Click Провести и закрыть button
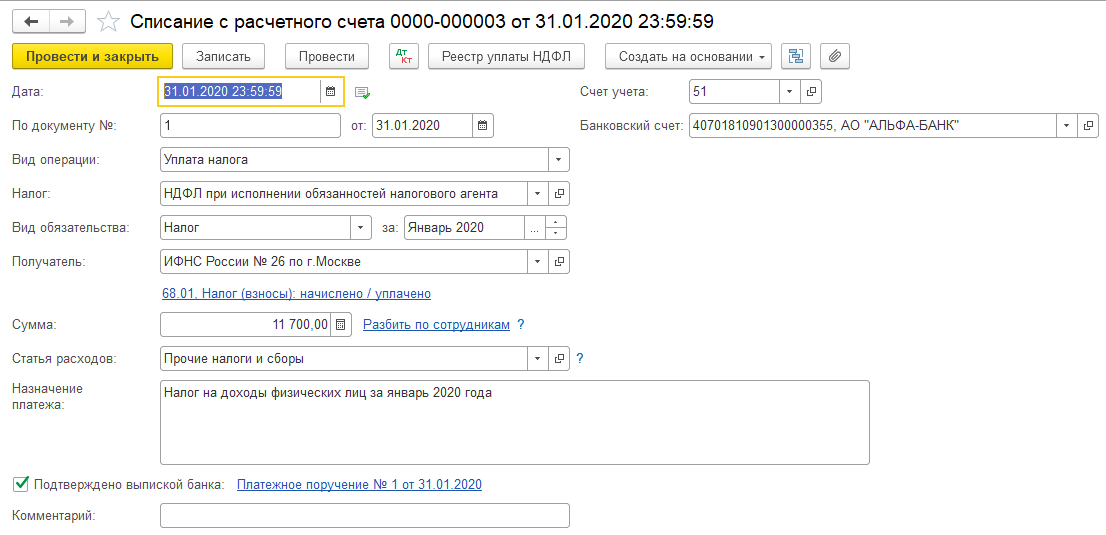Screen dimensions: 1106x535 (x=93, y=56)
